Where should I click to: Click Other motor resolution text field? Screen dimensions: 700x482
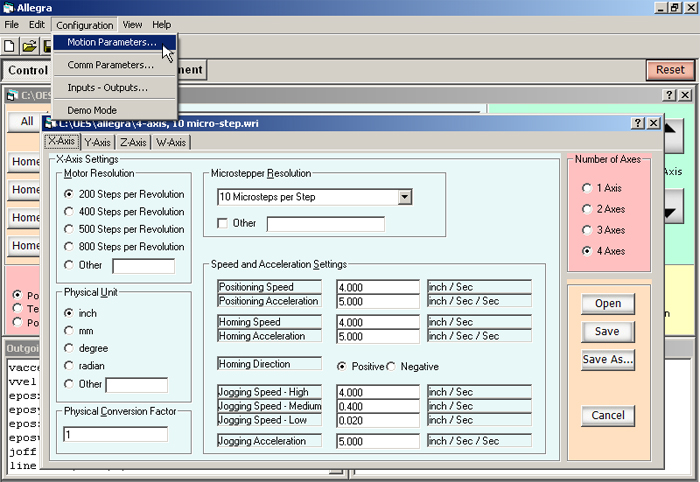[144, 266]
